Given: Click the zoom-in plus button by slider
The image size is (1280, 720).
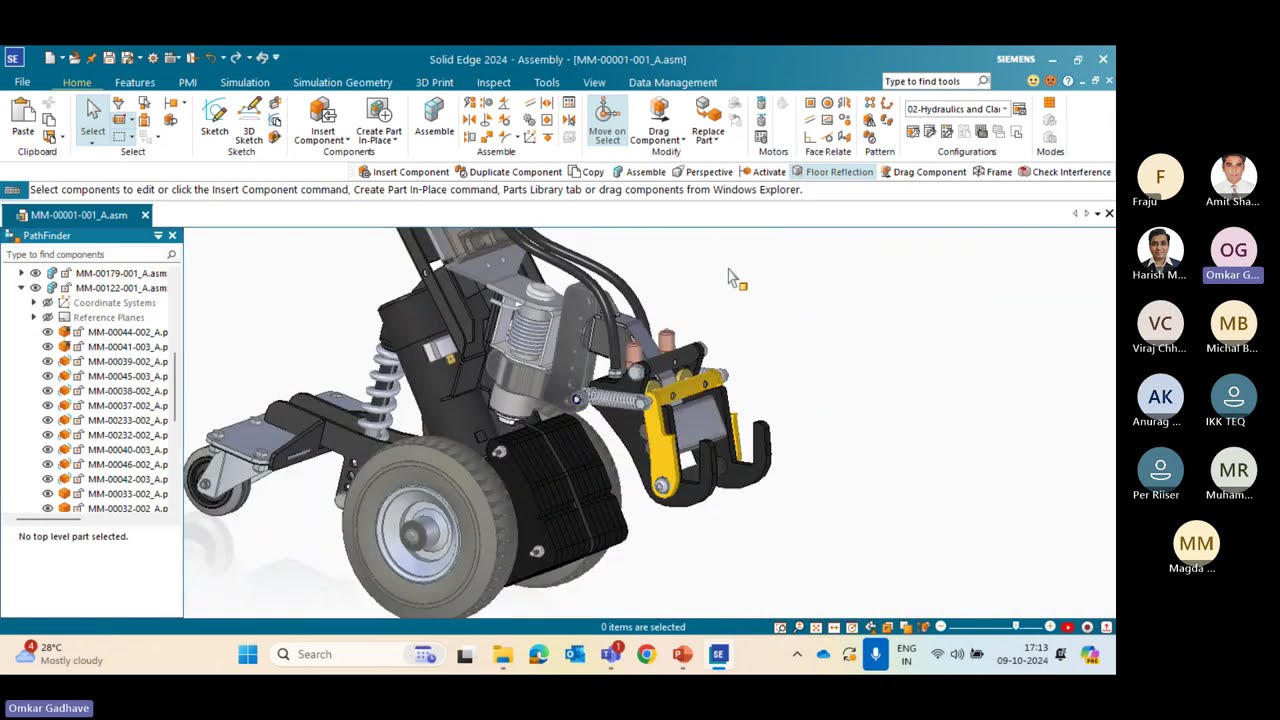Looking at the screenshot, I should [x=1050, y=627].
